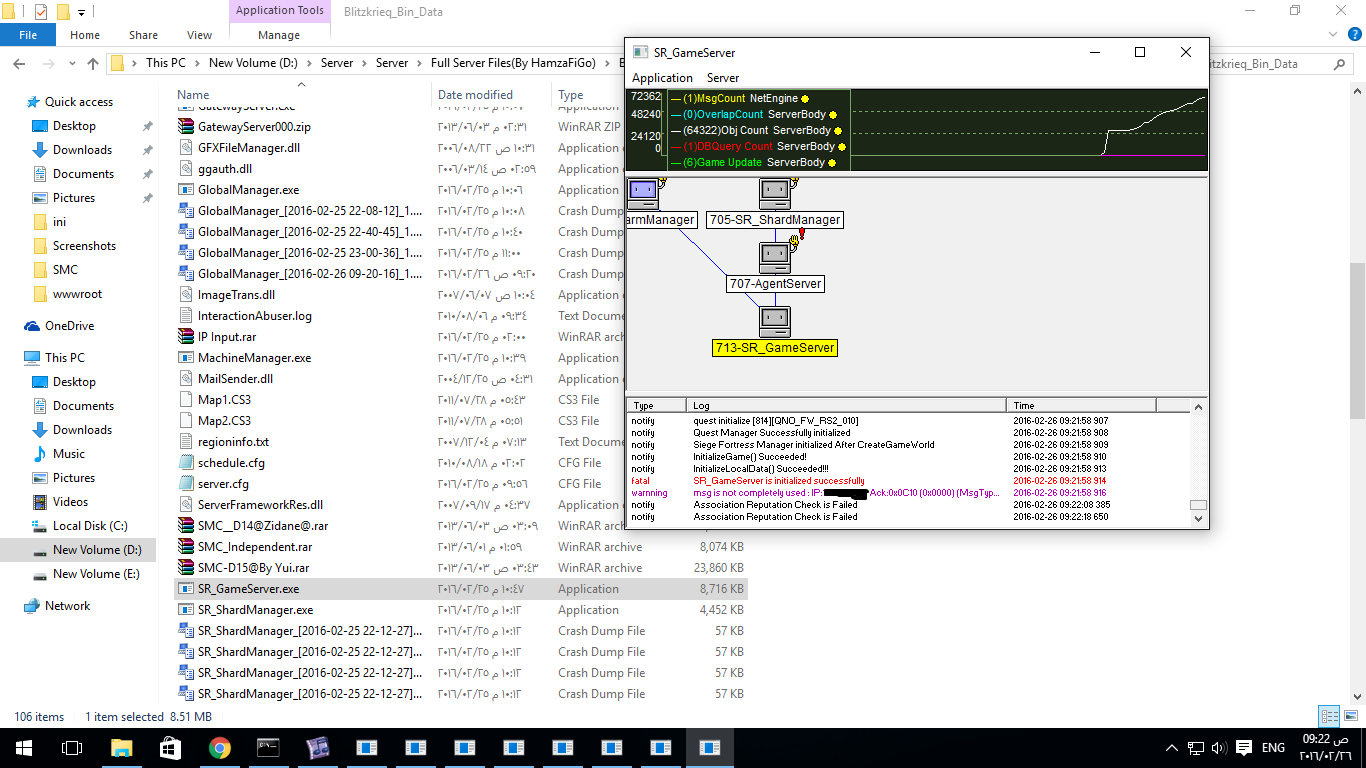Unpin Desktop from Quick access
The image size is (1366, 768).
(147, 126)
